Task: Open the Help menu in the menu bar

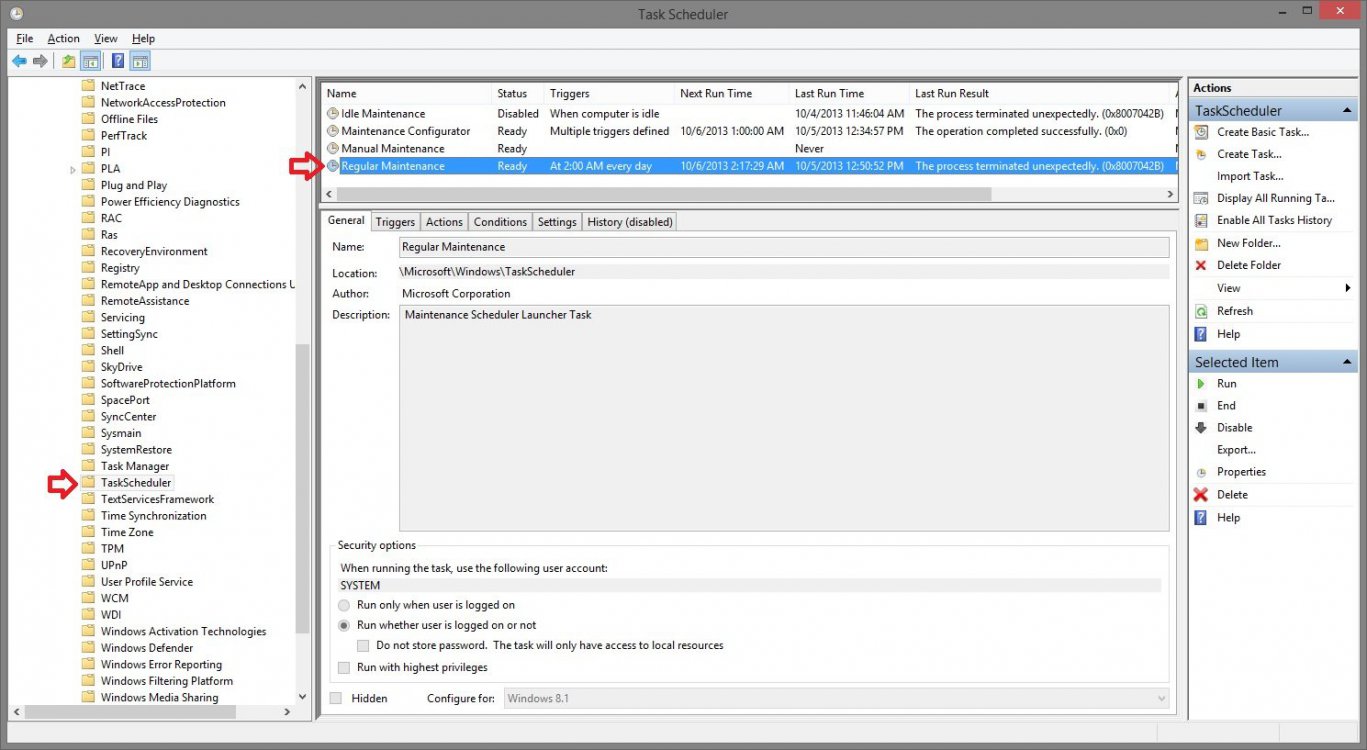Action: click(x=143, y=38)
